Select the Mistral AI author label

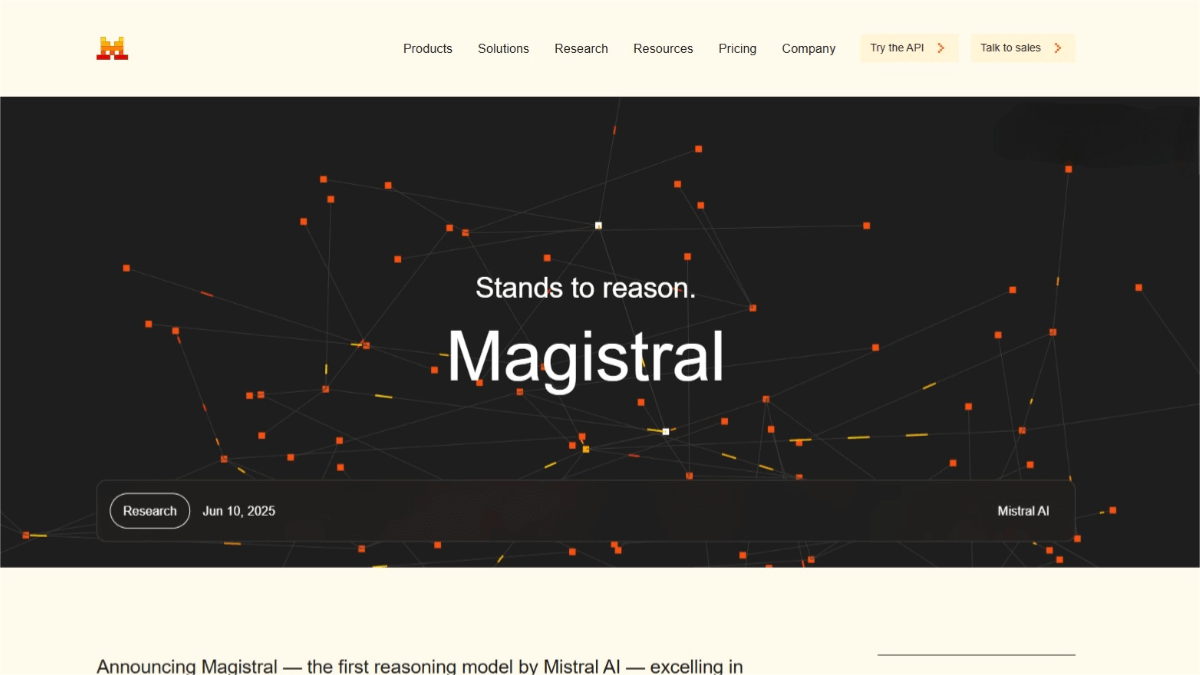coord(1023,511)
